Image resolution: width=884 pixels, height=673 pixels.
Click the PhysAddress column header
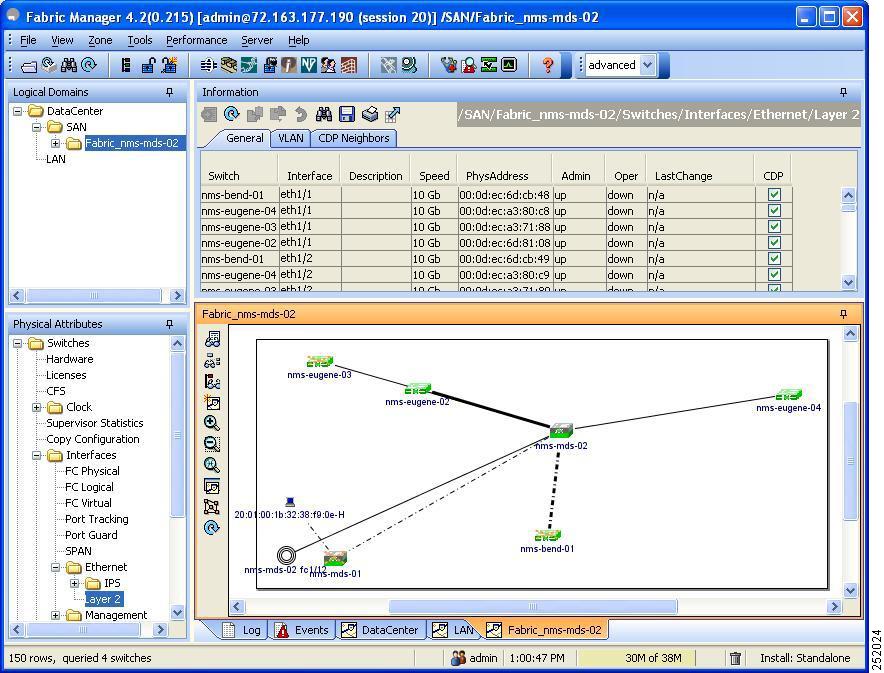(504, 176)
